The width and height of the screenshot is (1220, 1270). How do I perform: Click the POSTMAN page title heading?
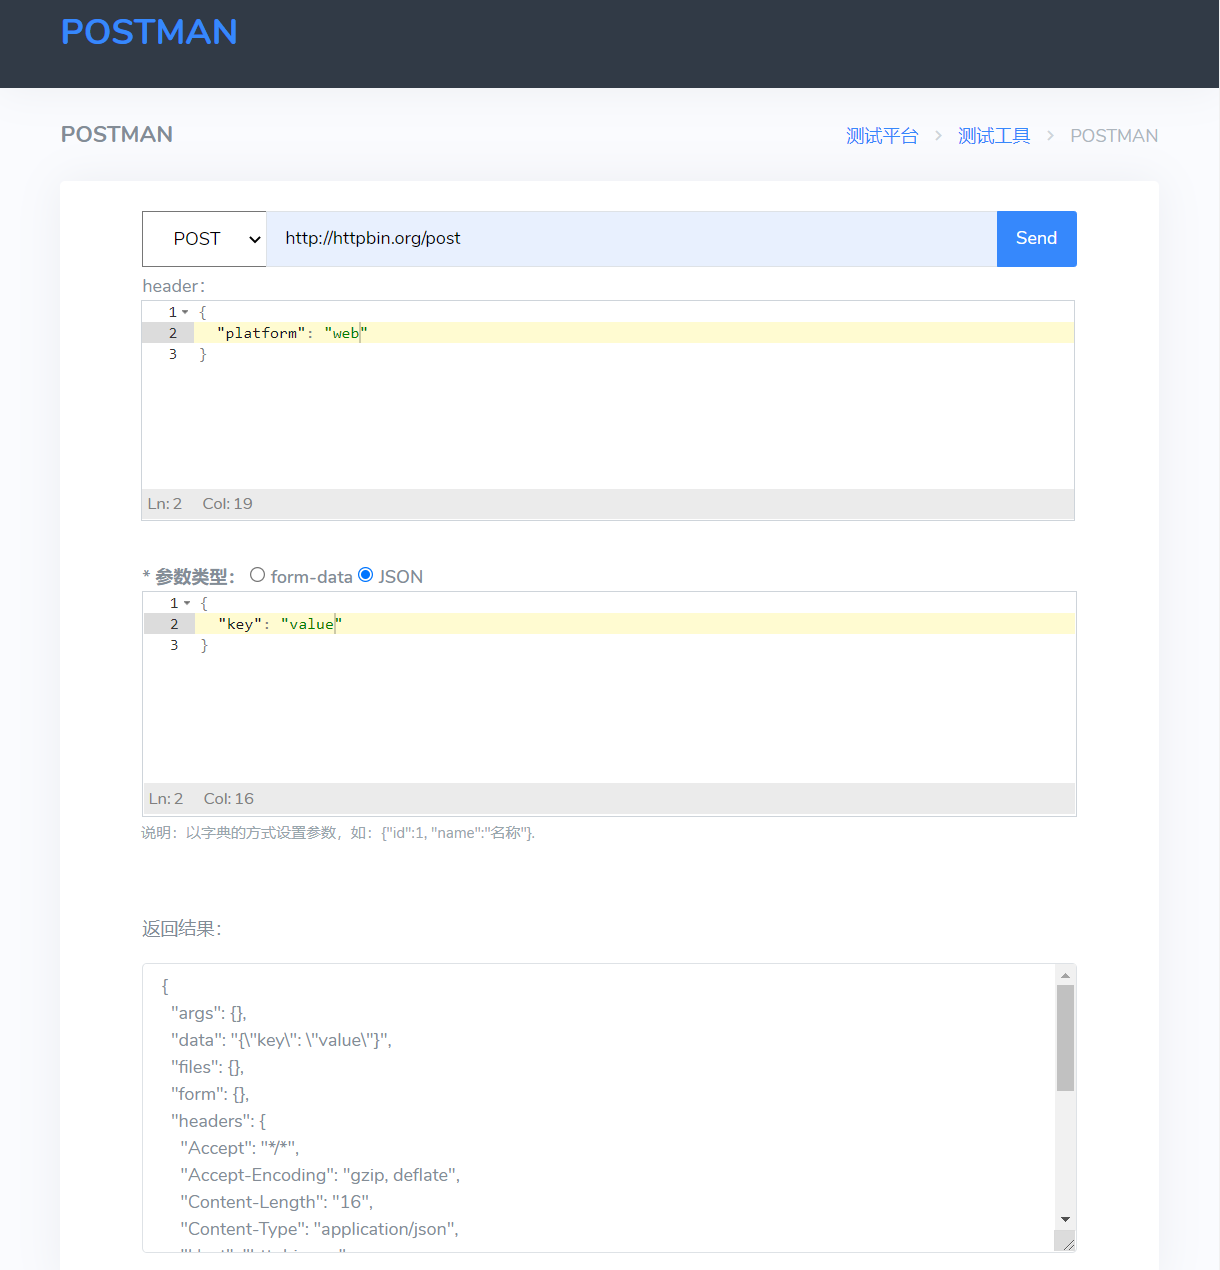tap(117, 135)
